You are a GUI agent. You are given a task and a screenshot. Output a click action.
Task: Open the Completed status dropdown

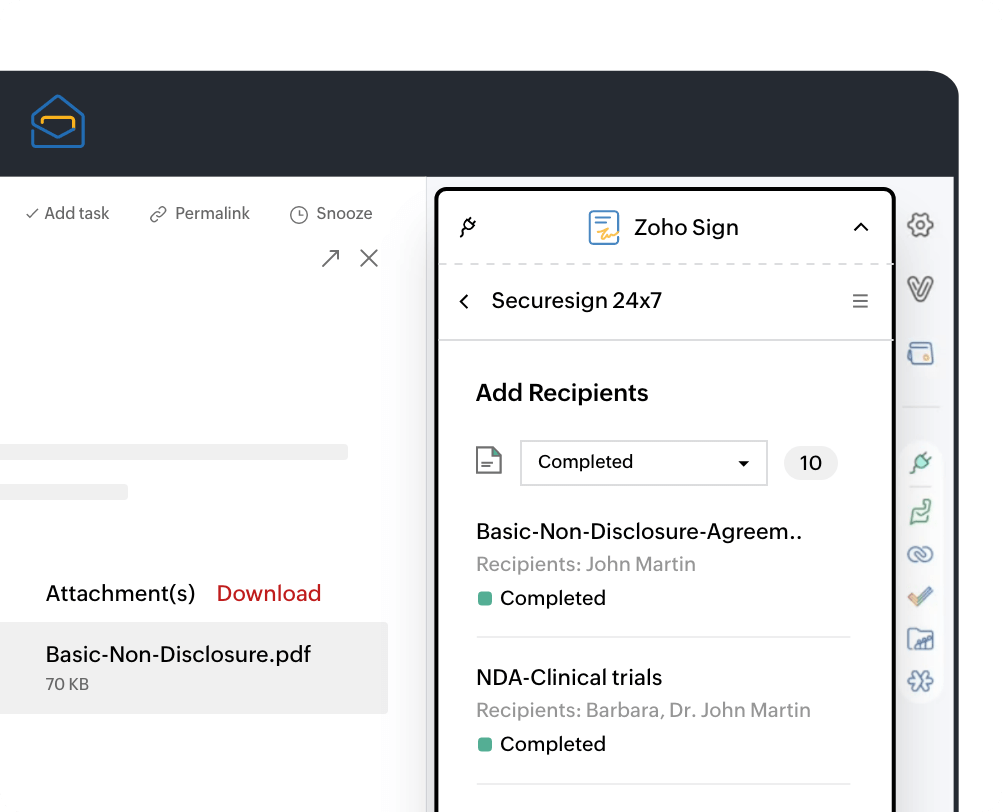click(644, 463)
